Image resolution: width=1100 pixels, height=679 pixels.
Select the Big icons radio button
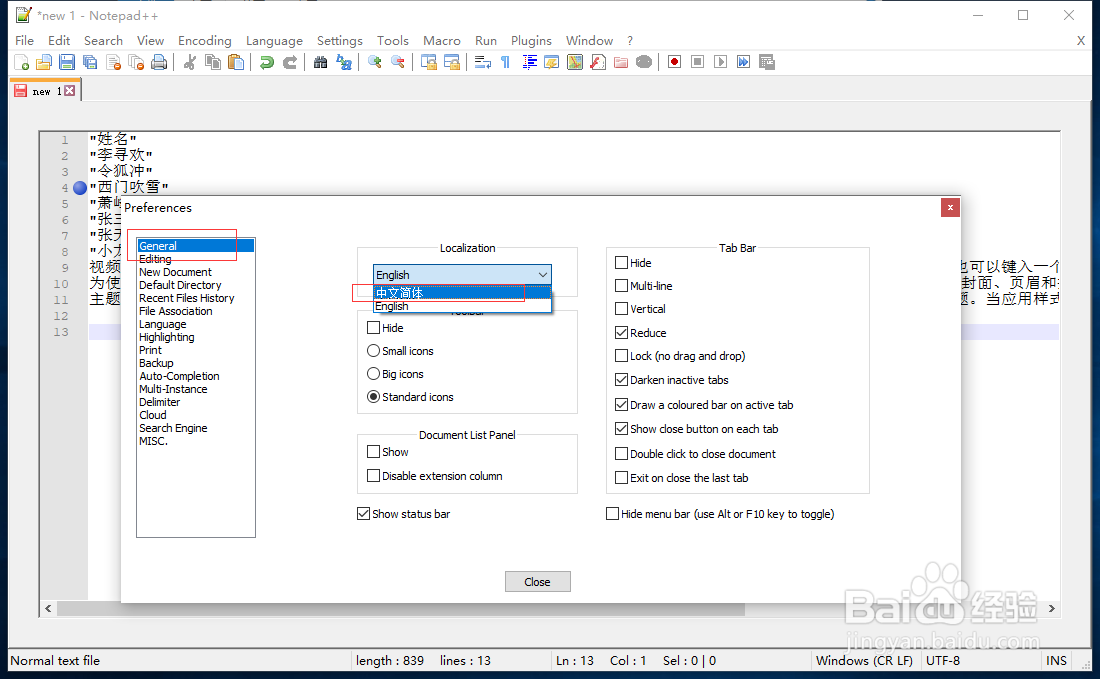click(x=373, y=374)
